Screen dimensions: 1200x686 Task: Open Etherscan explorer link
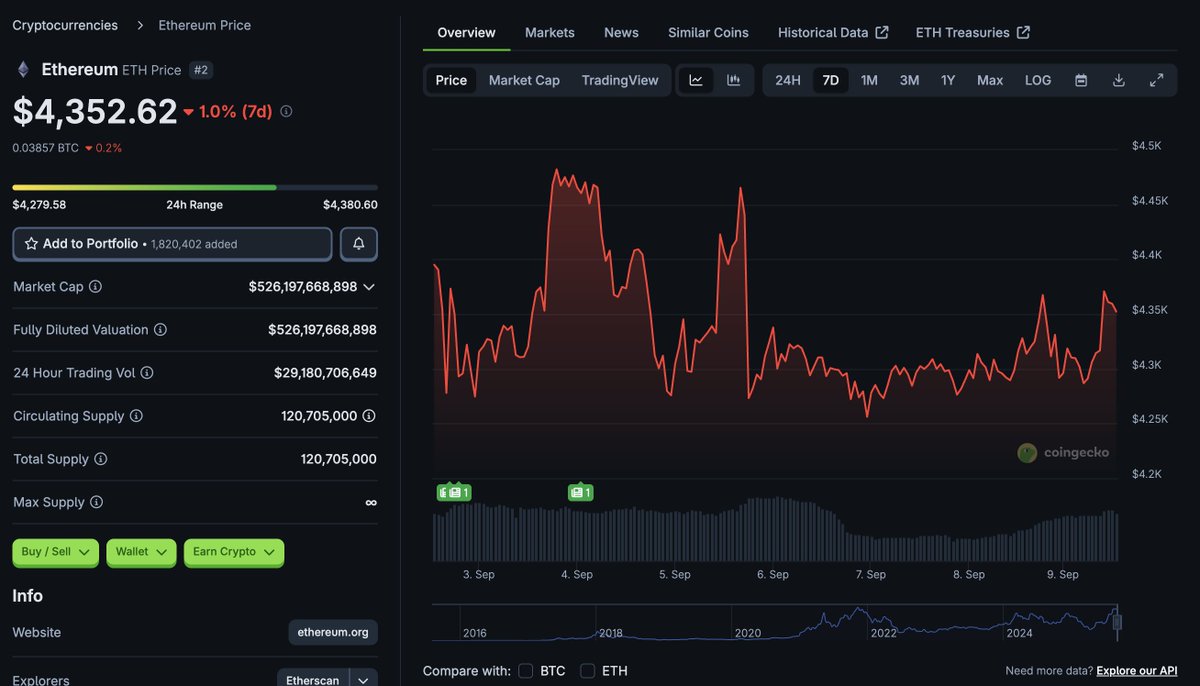click(x=313, y=680)
